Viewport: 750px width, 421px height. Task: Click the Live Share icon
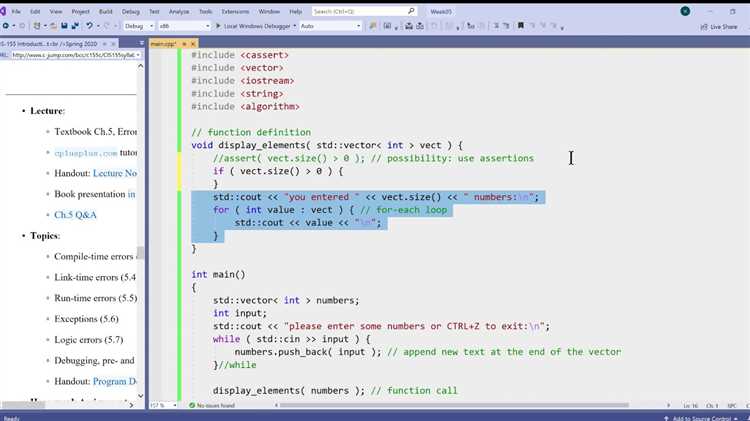tap(704, 27)
